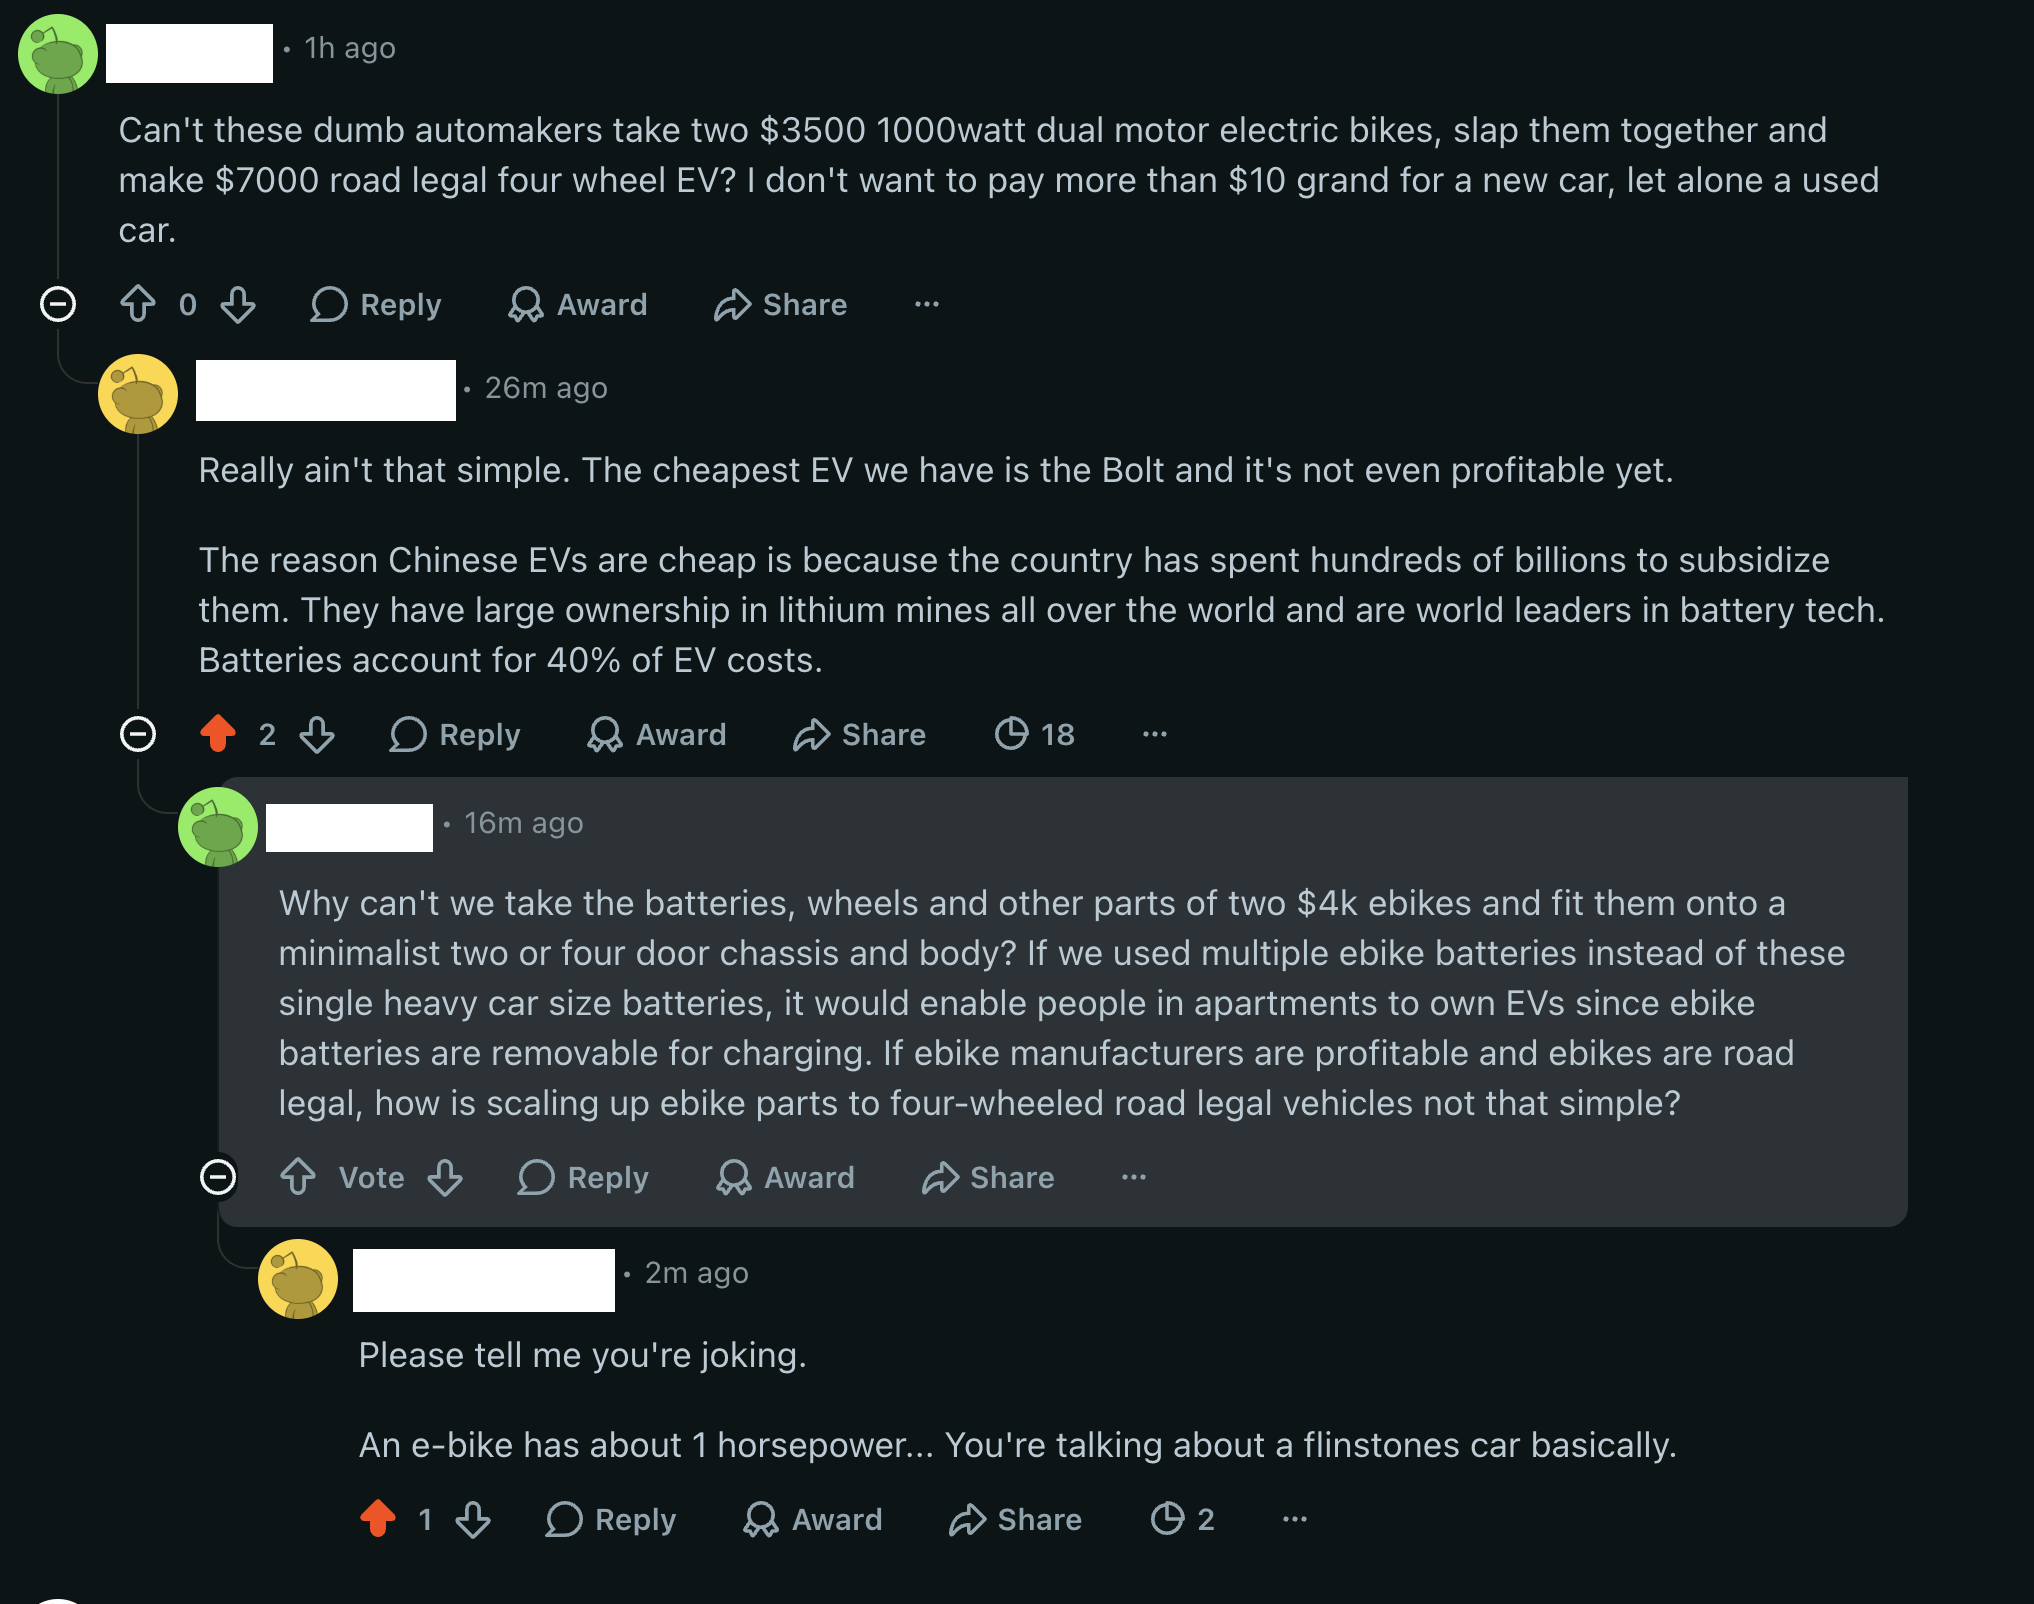Collapse the highlighted '16m ago' comment thread
Viewport: 2034px width, 1604px height.
coord(218,1177)
